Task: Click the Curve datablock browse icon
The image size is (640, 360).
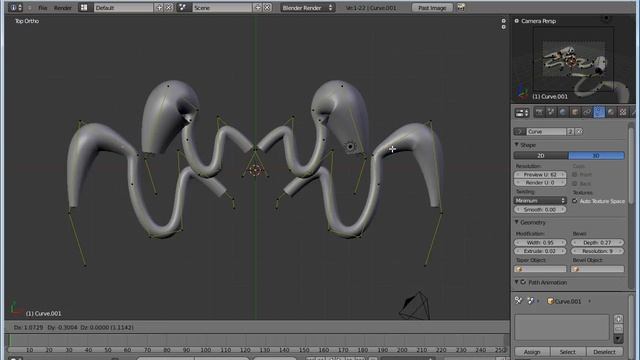Action: tap(520, 131)
